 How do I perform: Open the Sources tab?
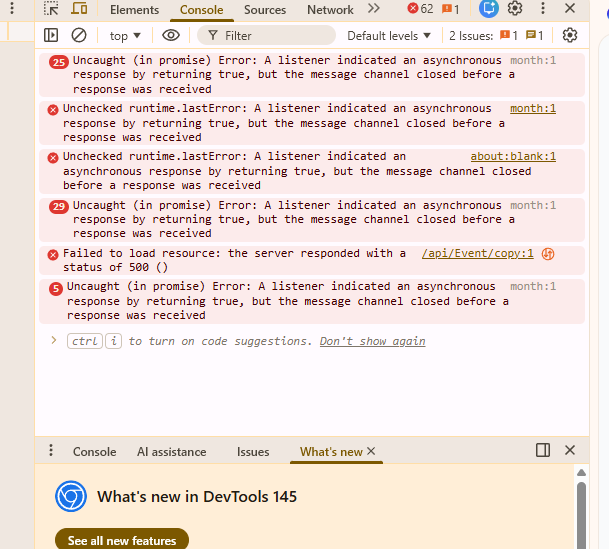coord(265,9)
